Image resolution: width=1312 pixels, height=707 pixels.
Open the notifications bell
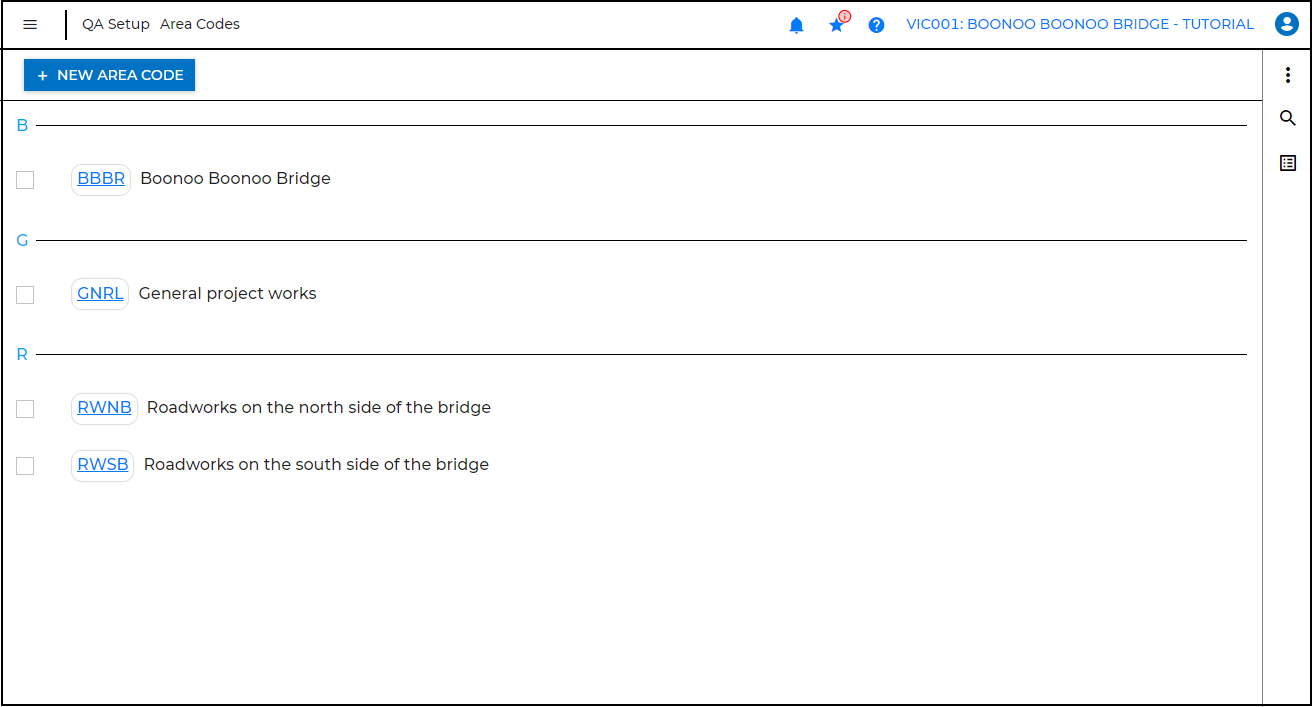pyautogui.click(x=796, y=24)
